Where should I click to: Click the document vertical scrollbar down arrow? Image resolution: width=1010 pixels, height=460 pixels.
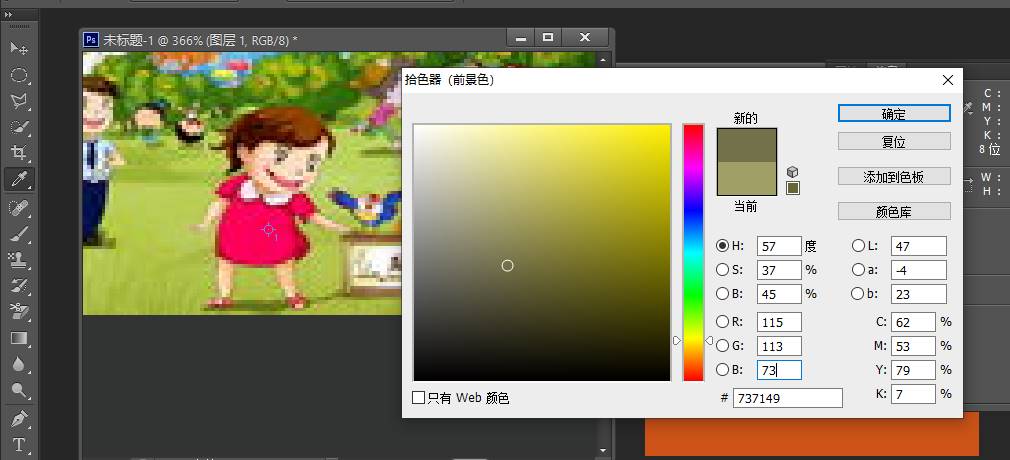[x=603, y=450]
